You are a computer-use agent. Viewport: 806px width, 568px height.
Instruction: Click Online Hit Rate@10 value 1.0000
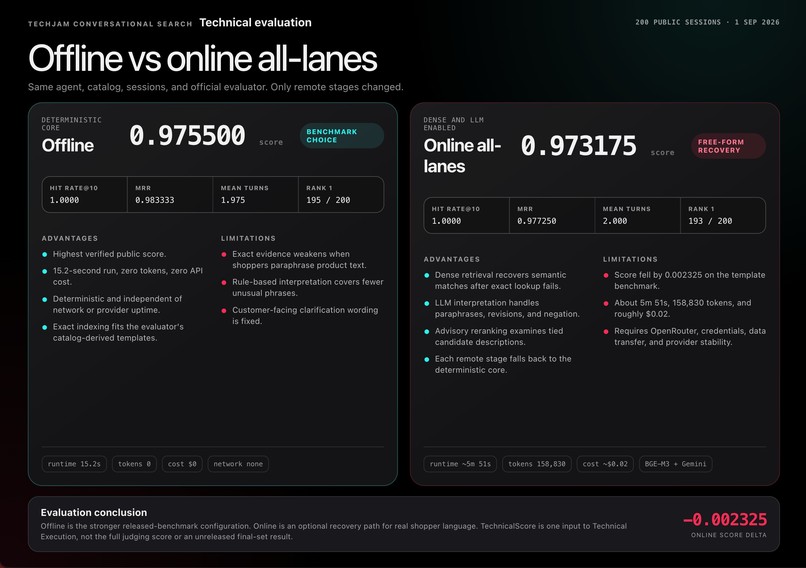[x=446, y=221]
